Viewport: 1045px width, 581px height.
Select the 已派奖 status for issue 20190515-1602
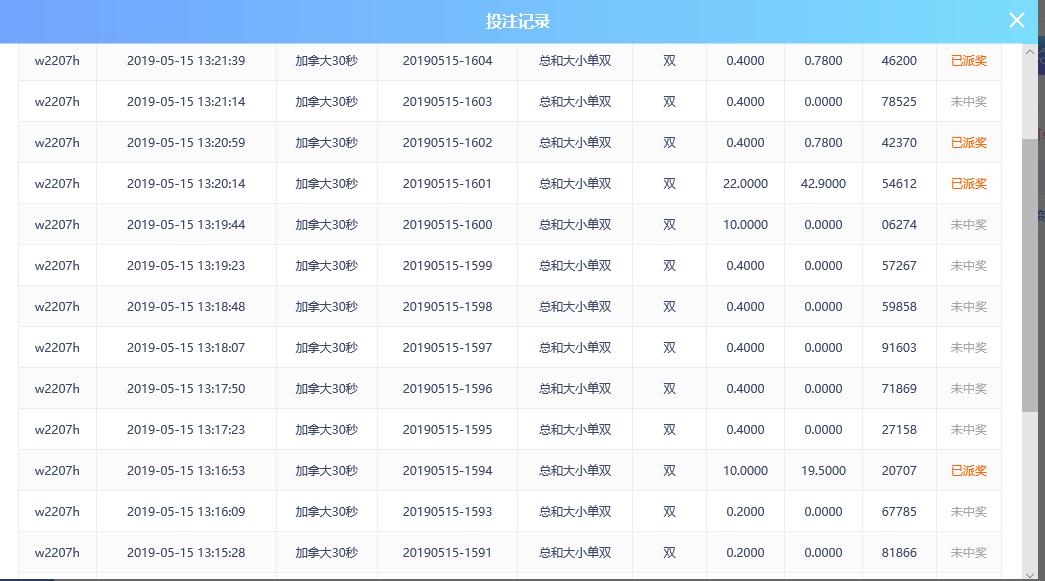click(x=968, y=143)
